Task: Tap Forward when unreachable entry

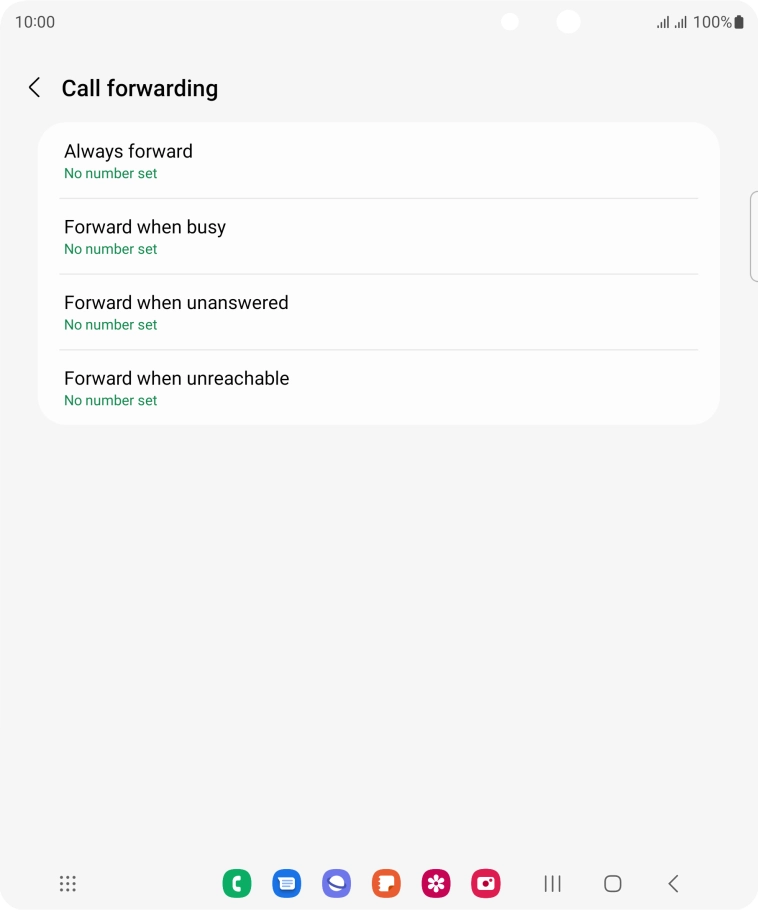Action: coord(379,388)
